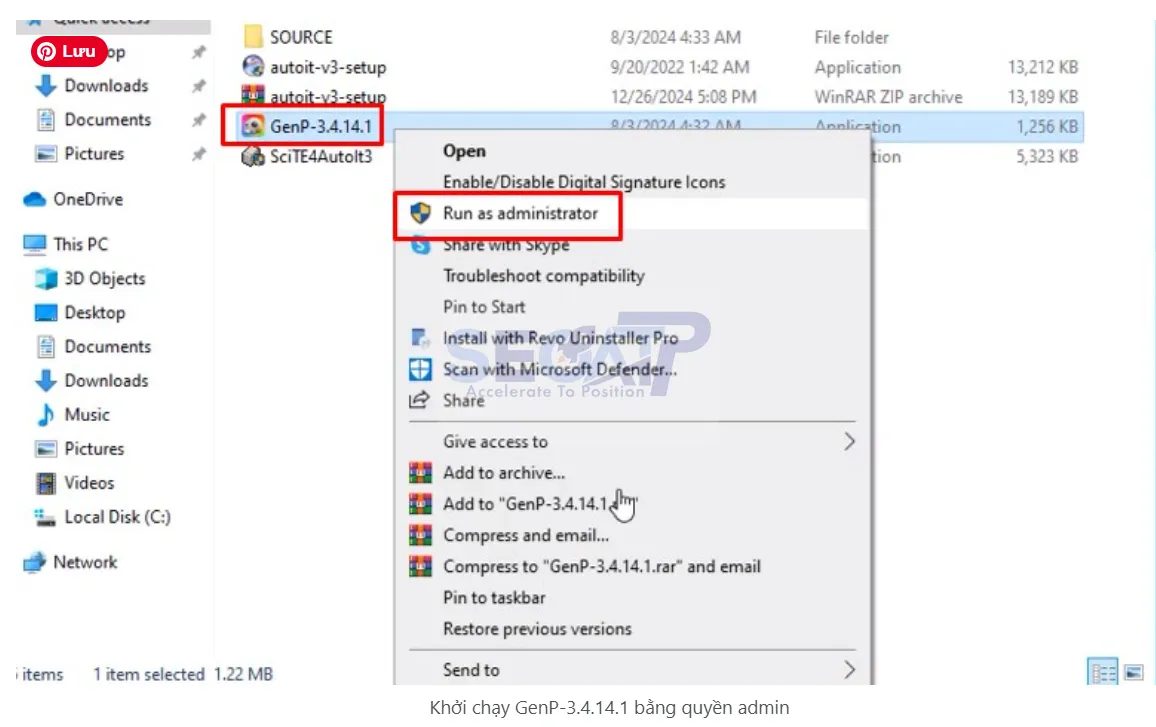Select This PC in navigation tree
Image resolution: width=1156 pixels, height=727 pixels.
click(80, 244)
